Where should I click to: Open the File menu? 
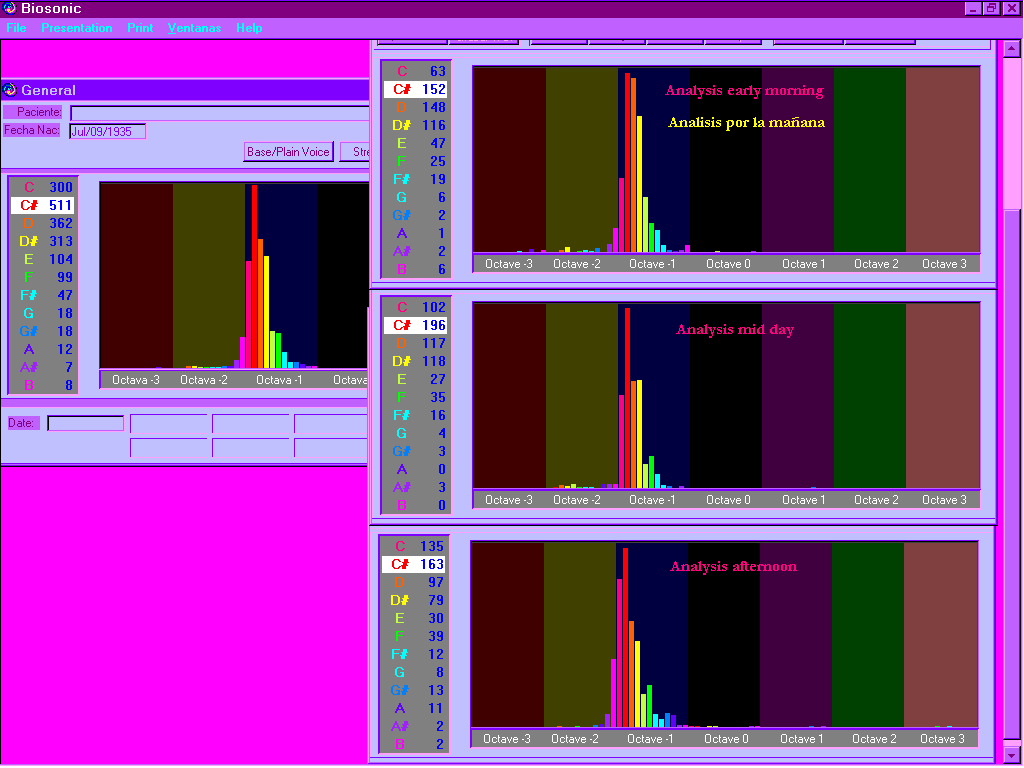(x=16, y=28)
